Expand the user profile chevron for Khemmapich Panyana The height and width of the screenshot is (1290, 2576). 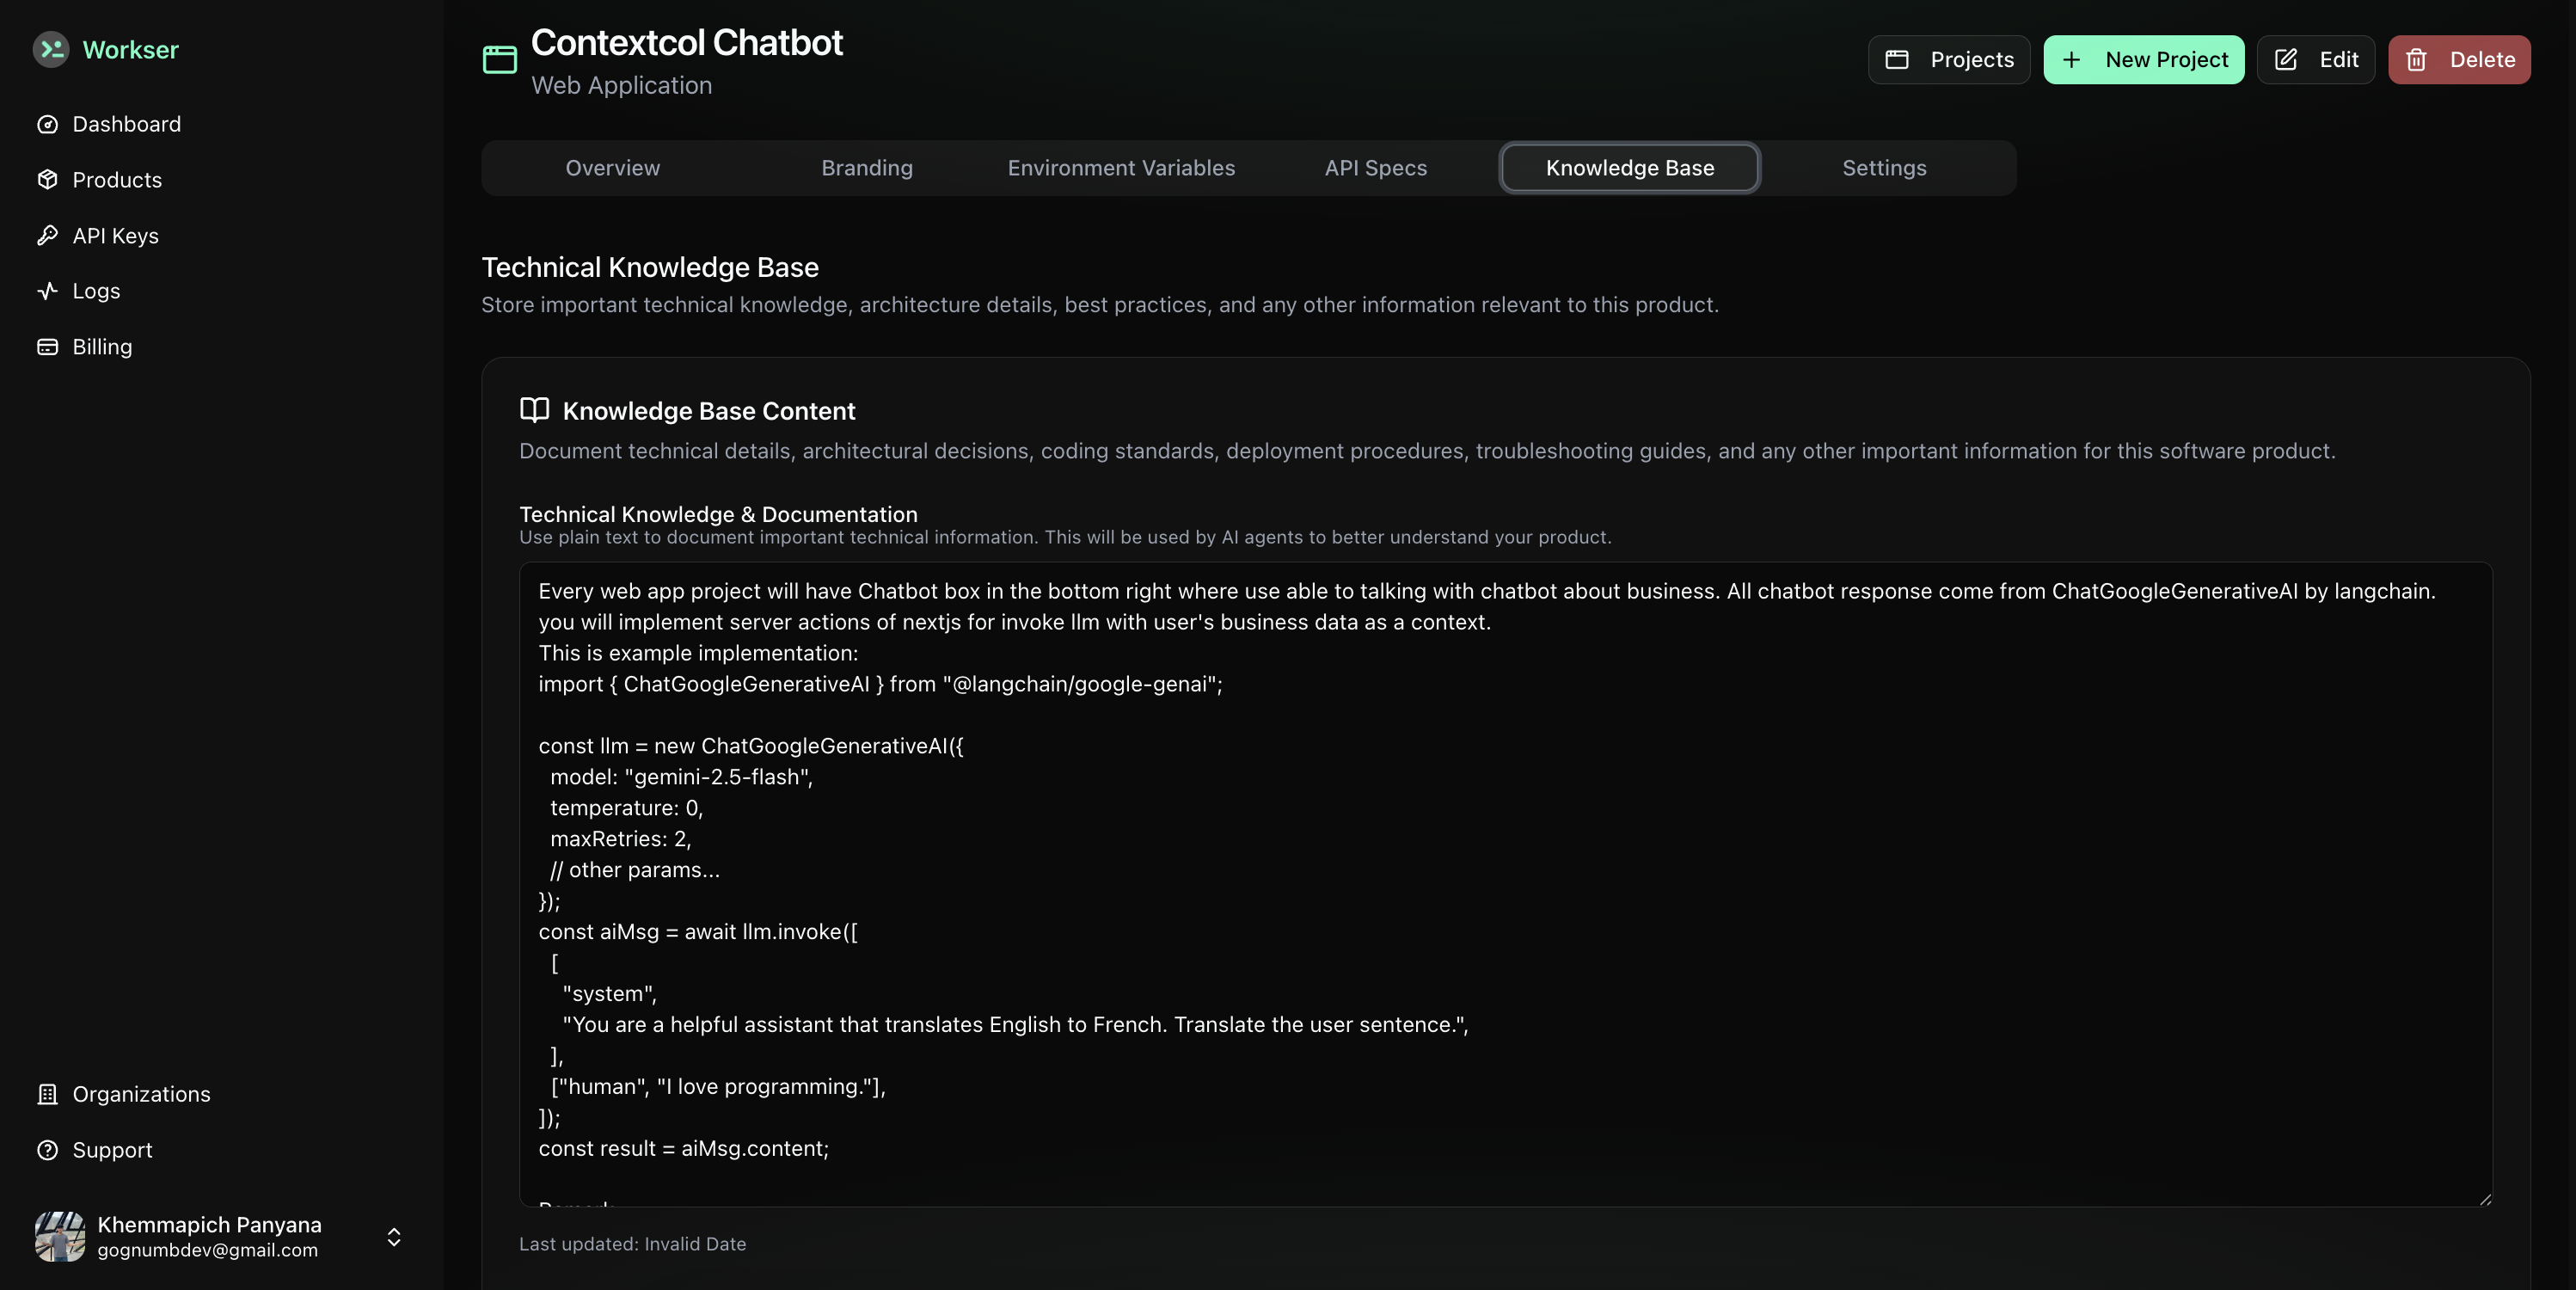[393, 1237]
